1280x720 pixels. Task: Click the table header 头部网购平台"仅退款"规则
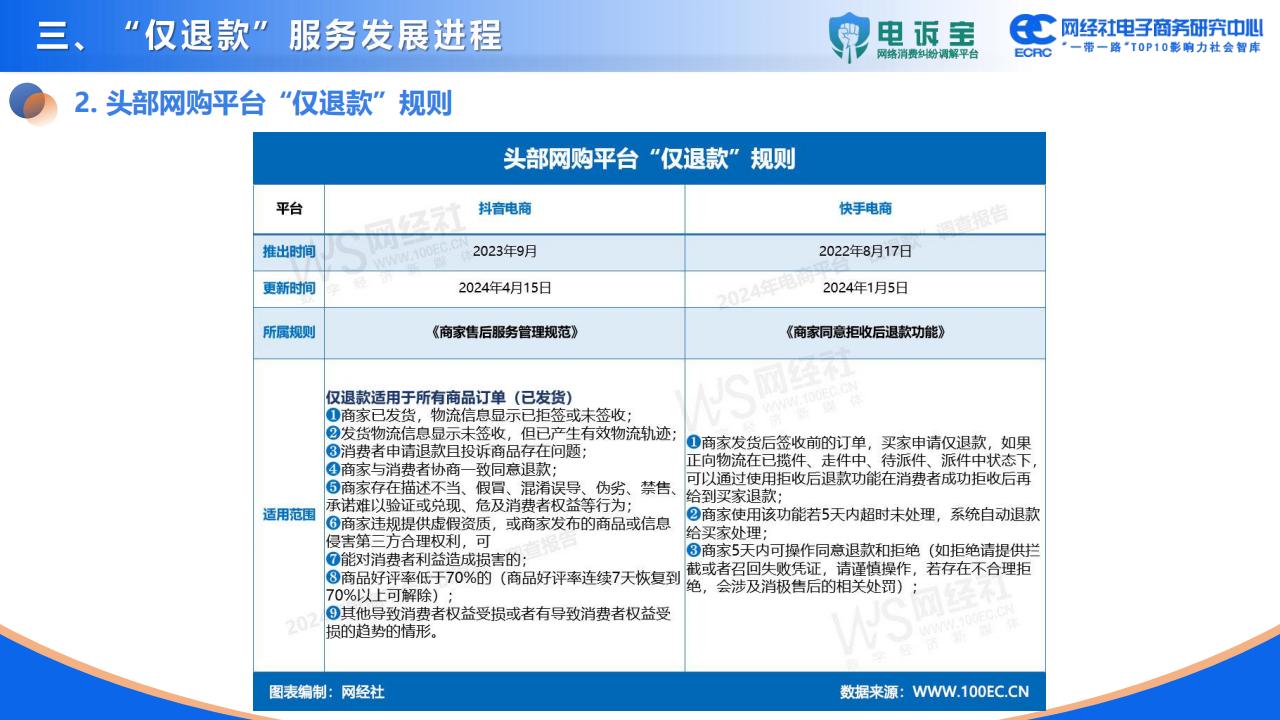(x=649, y=159)
